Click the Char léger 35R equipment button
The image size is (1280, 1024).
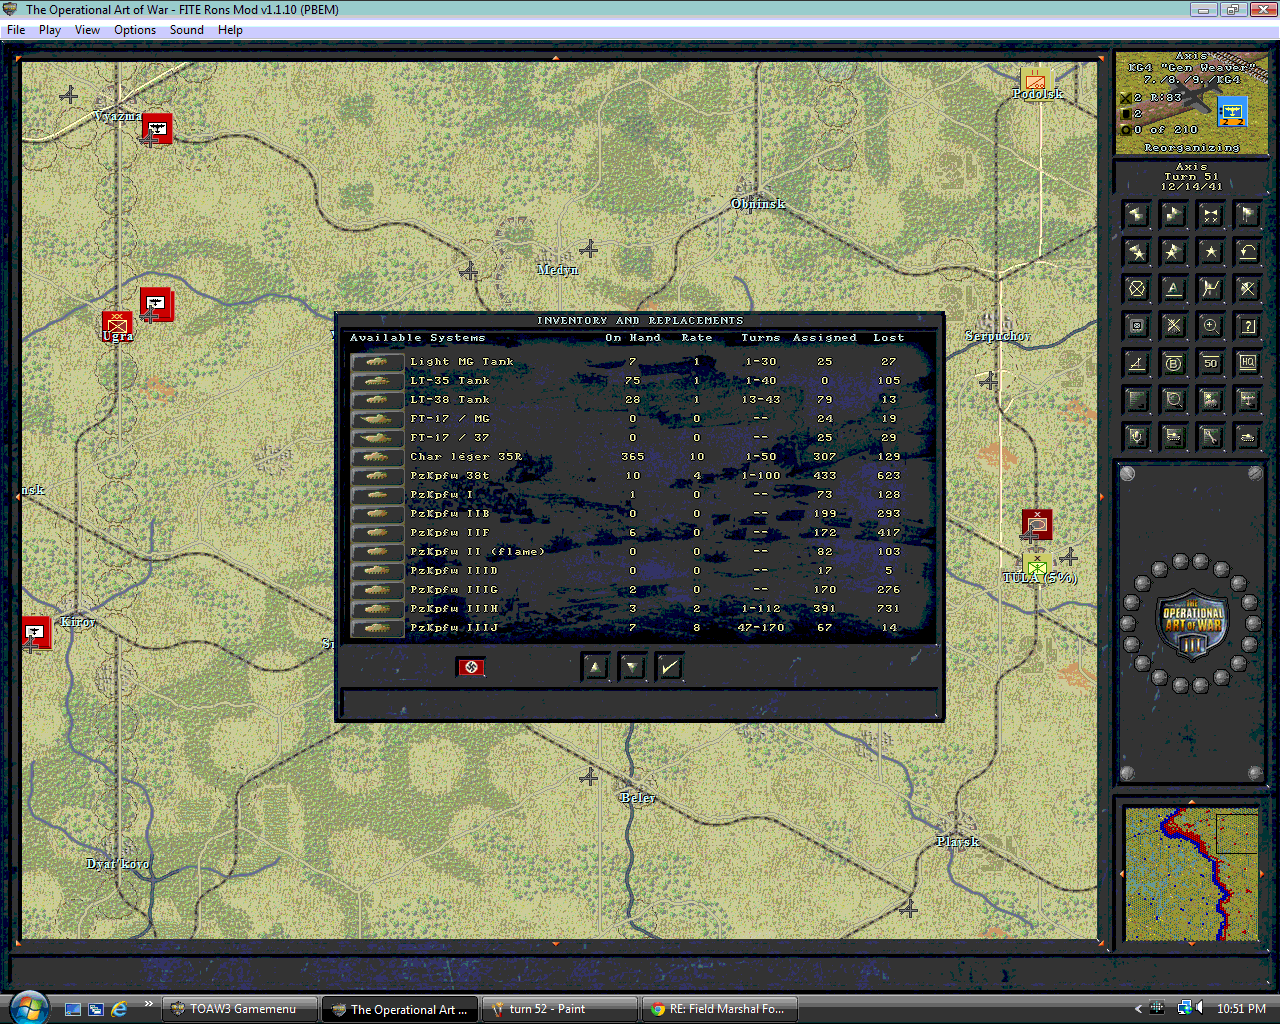(377, 457)
